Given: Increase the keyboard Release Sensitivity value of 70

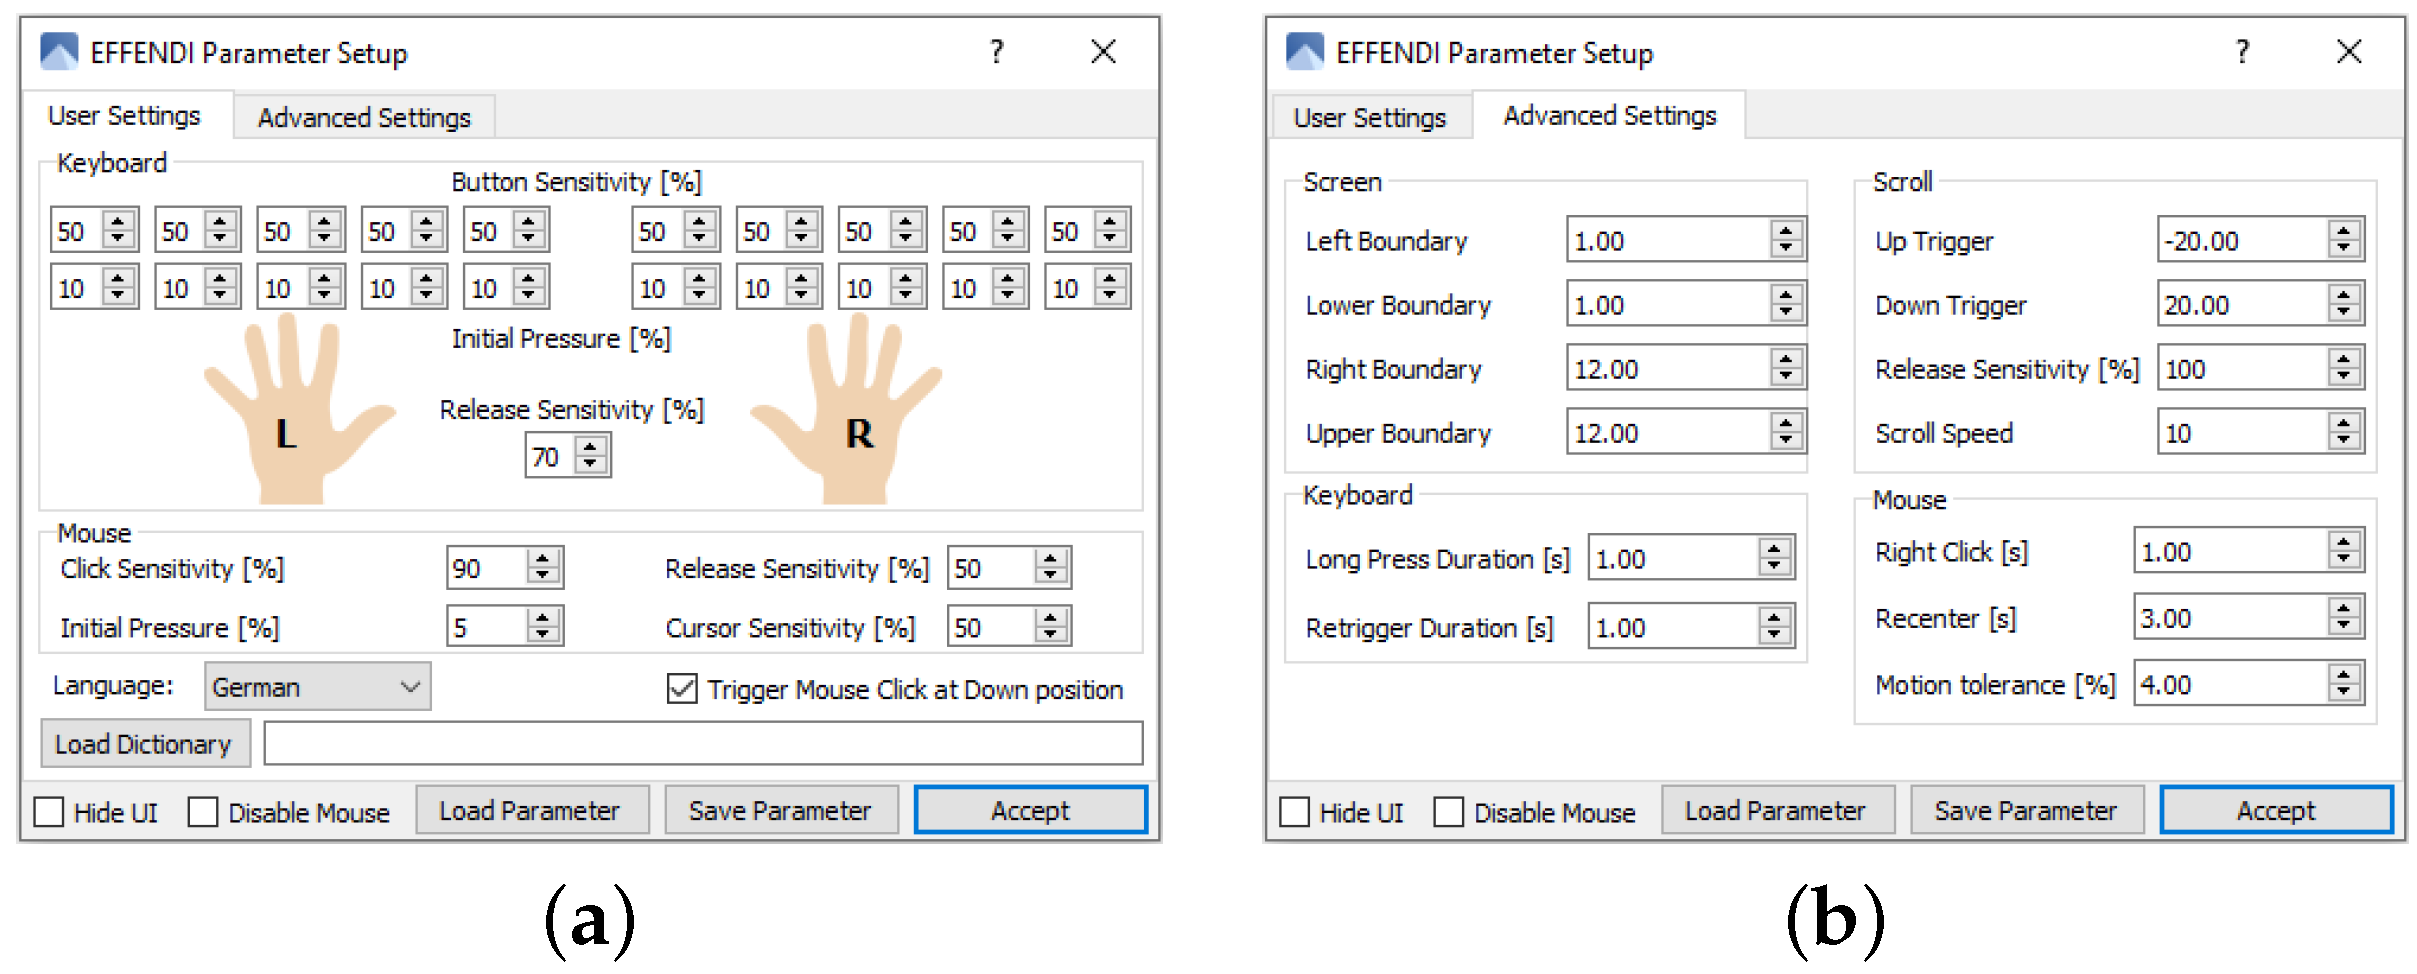Looking at the screenshot, I should 592,447.
